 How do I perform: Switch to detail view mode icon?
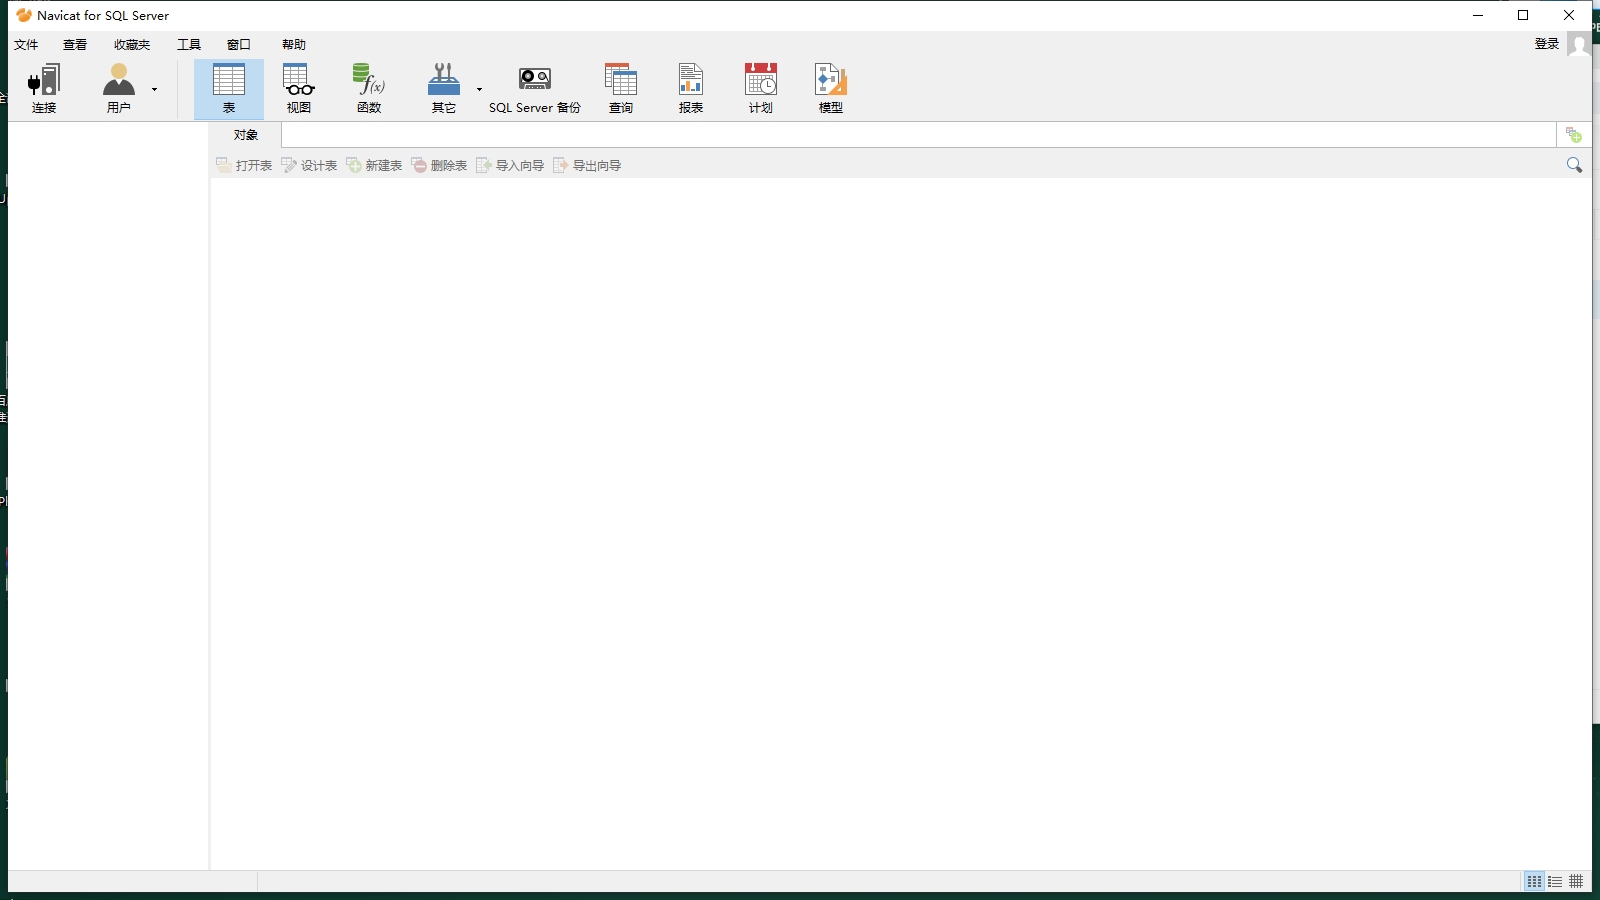tap(1555, 881)
